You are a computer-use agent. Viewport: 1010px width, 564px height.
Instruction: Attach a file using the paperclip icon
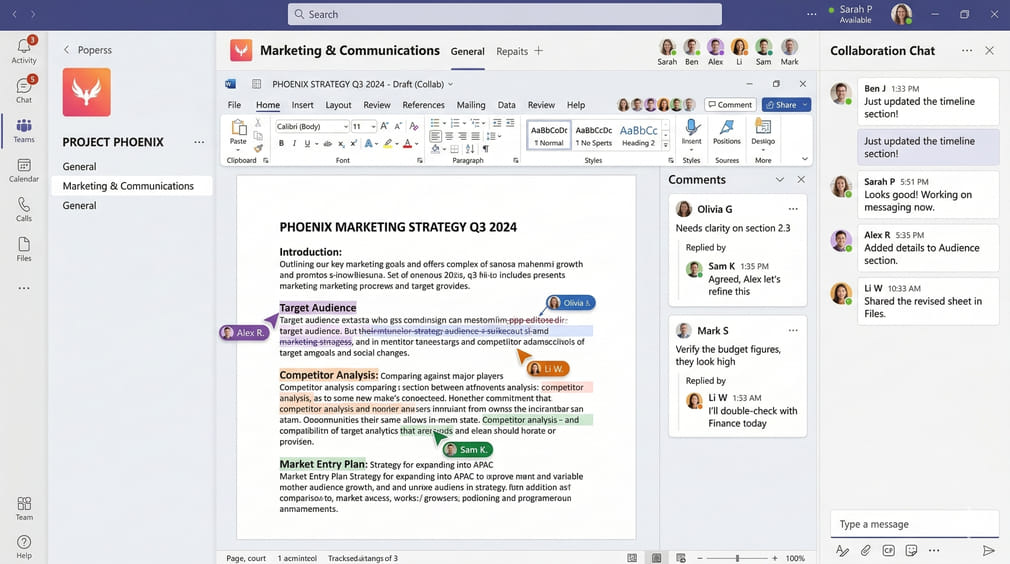(x=865, y=550)
